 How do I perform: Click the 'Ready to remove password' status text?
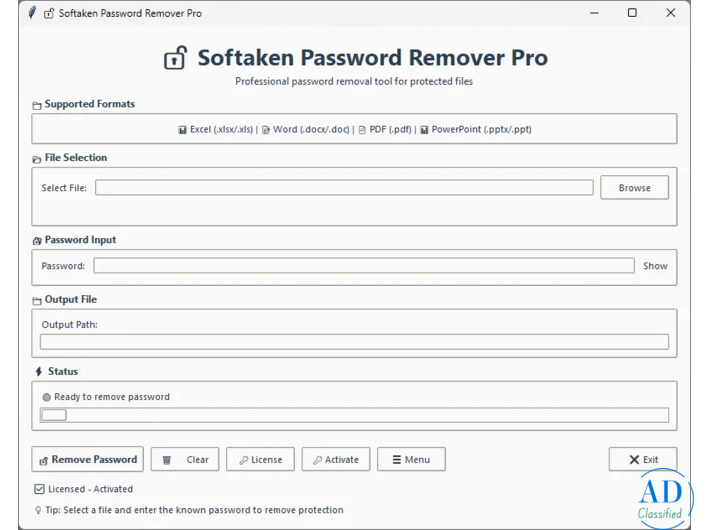point(112,397)
